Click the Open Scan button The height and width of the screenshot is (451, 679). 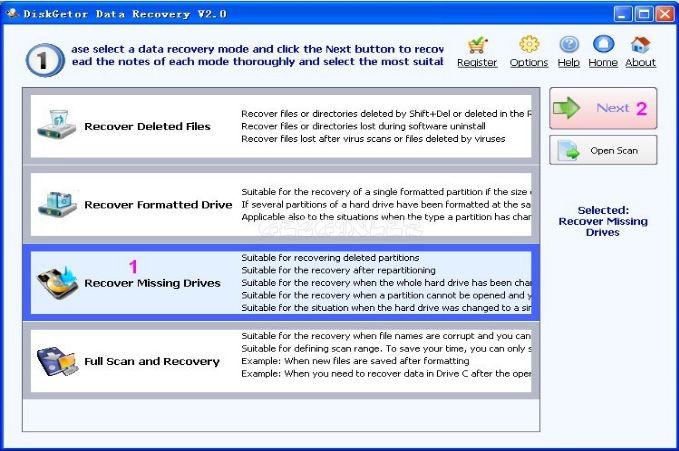pyautogui.click(x=603, y=150)
